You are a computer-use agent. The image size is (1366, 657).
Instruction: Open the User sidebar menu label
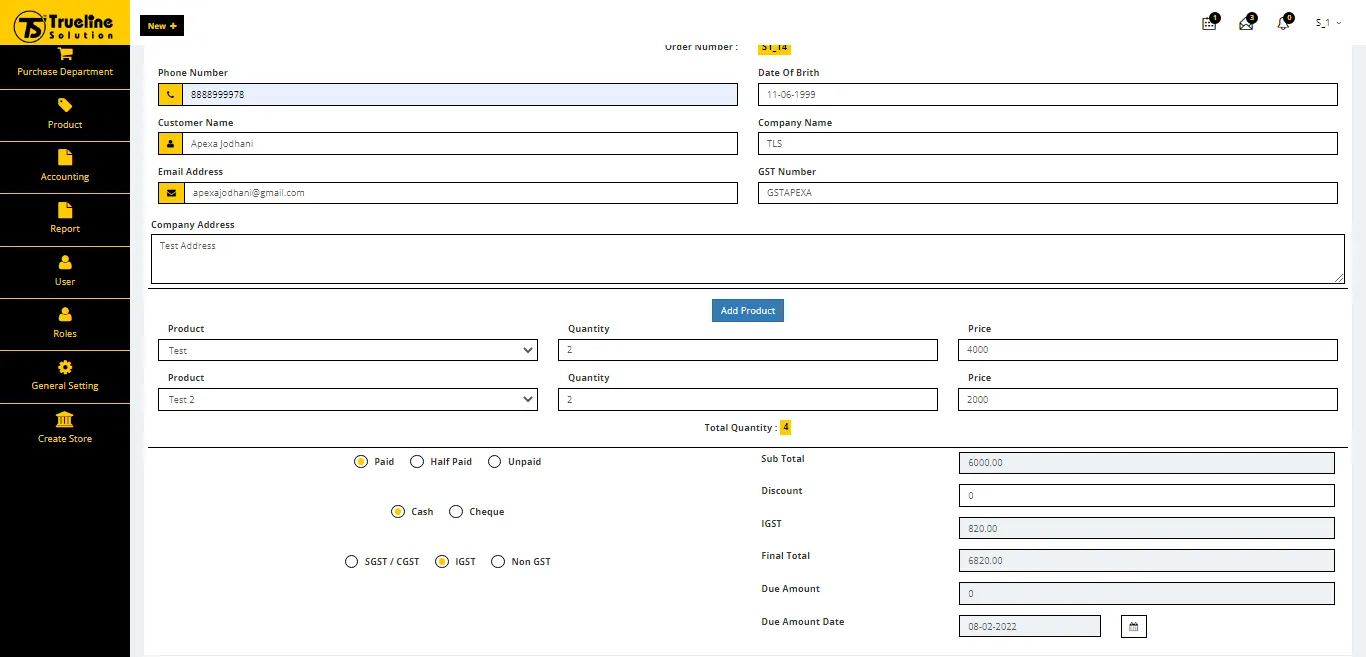pyautogui.click(x=65, y=282)
